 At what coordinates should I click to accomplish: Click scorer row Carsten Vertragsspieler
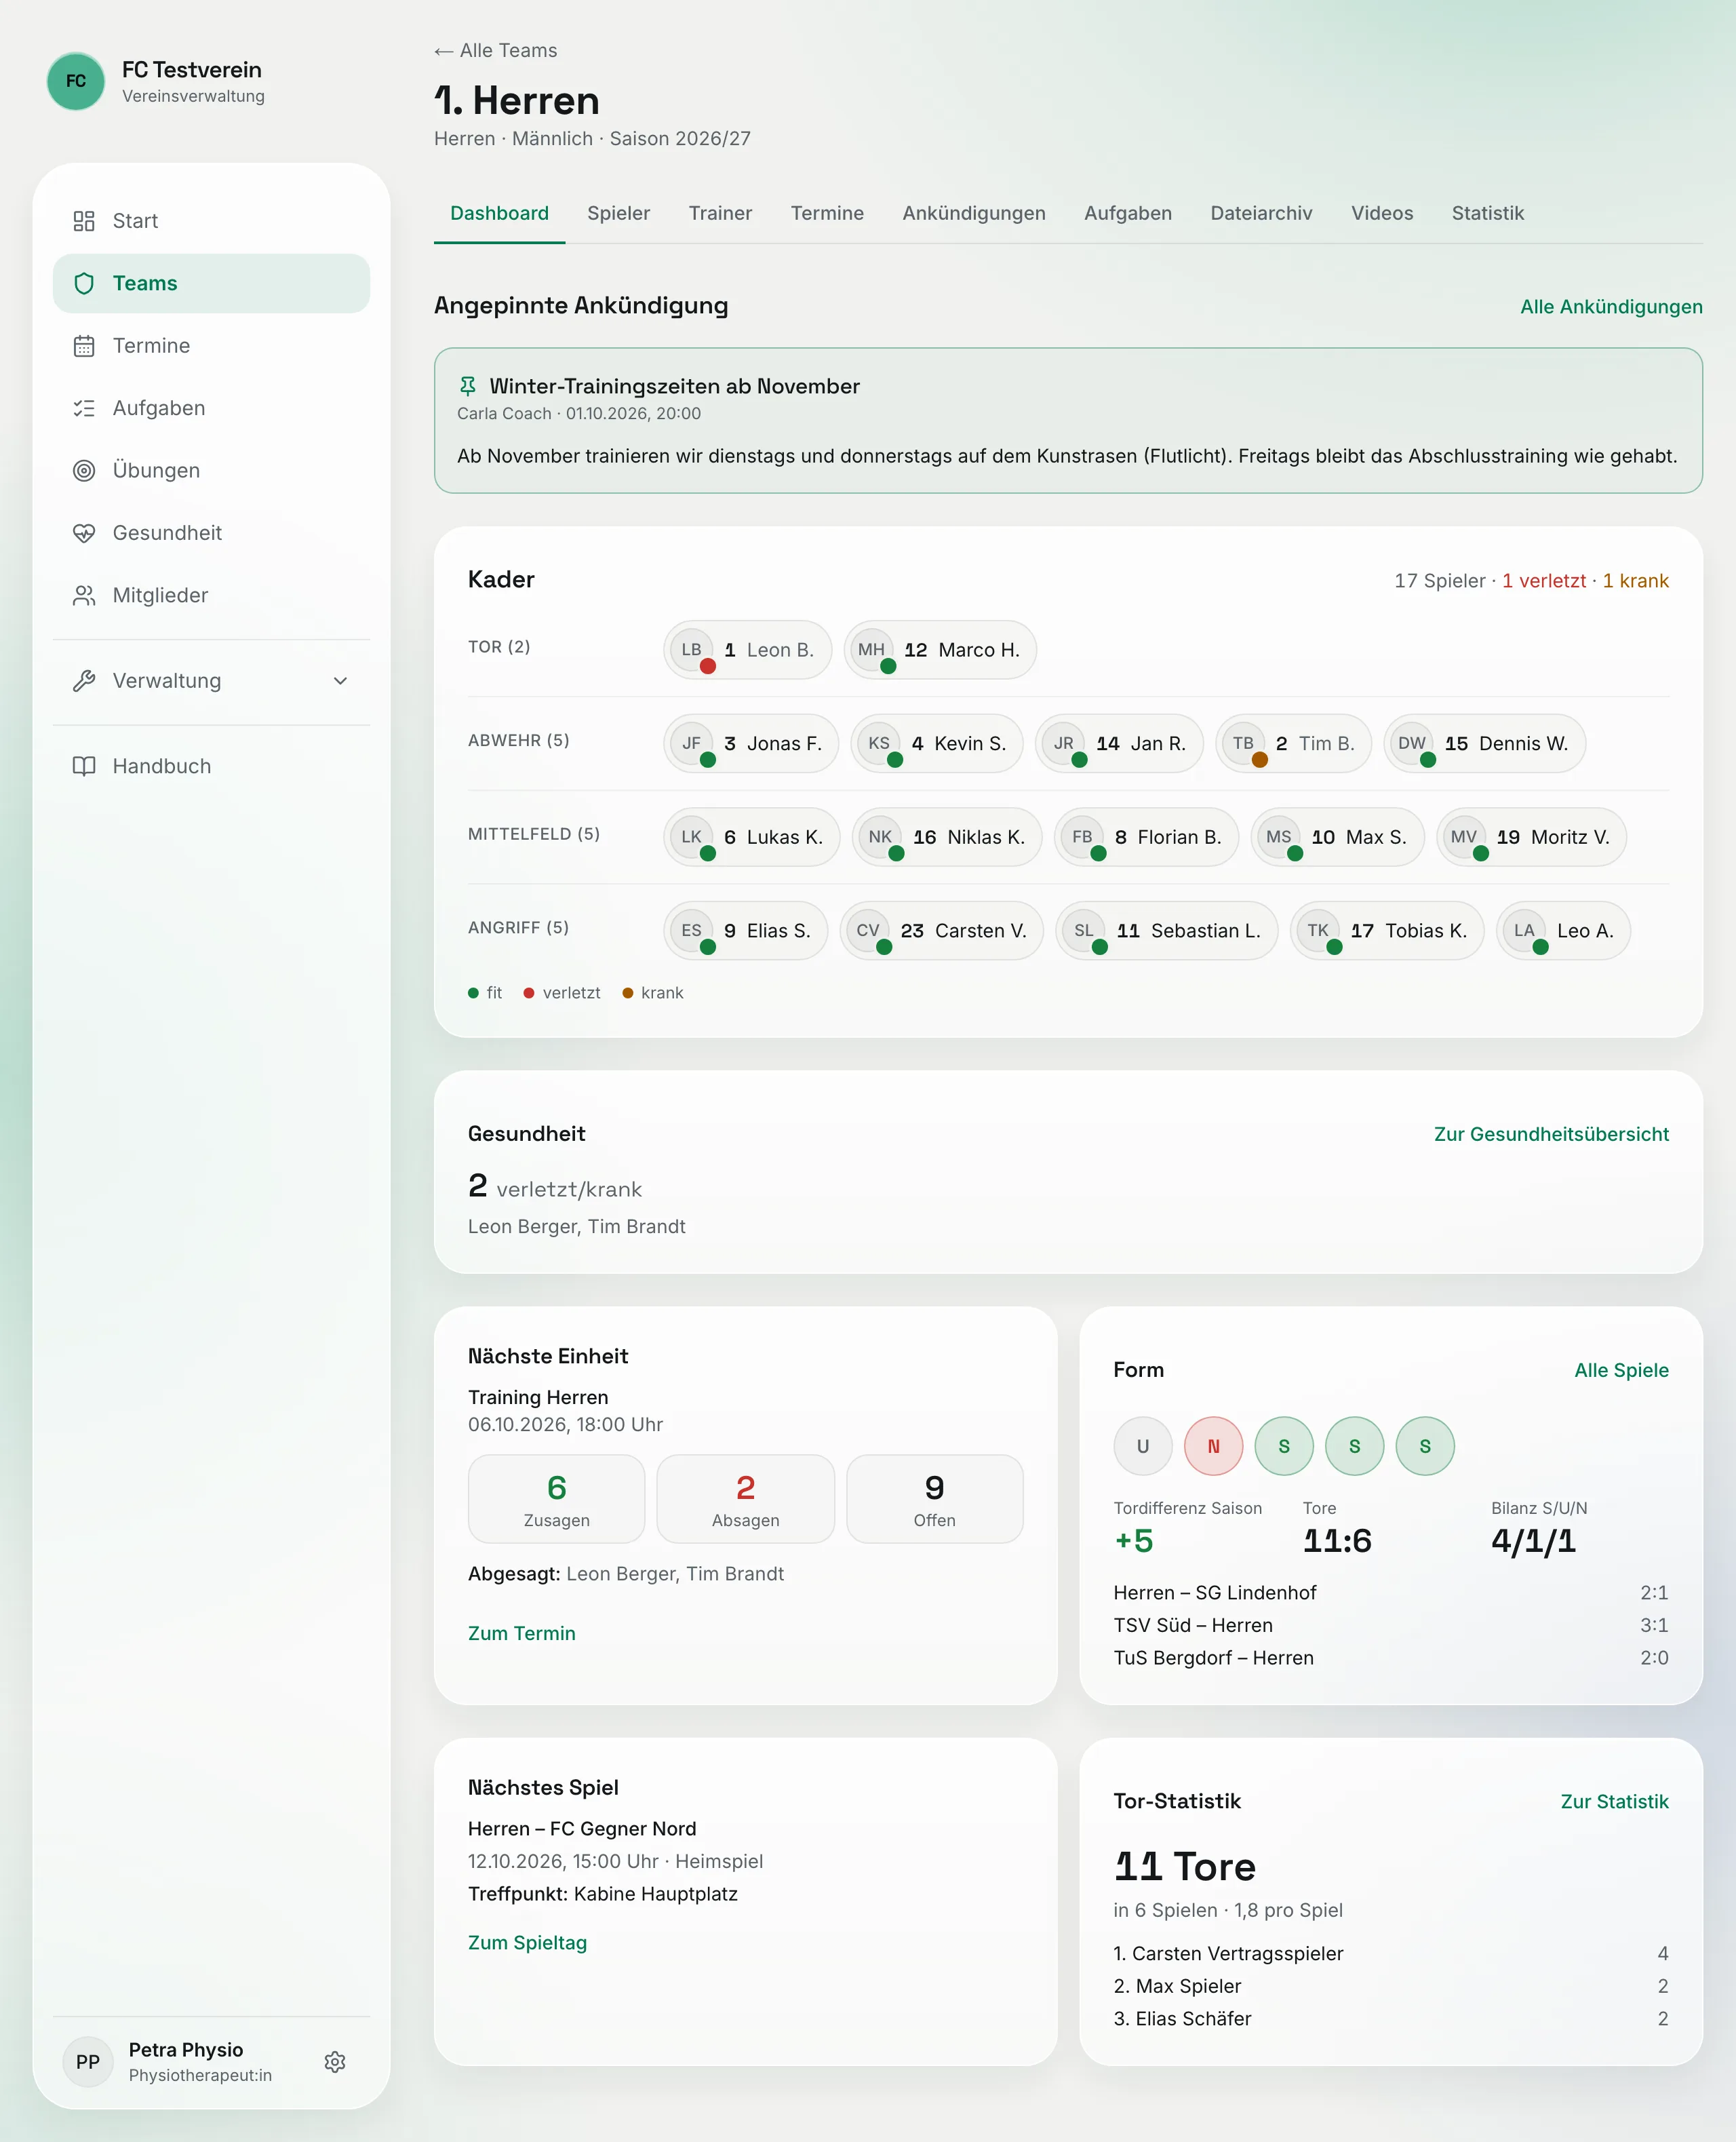pyautogui.click(x=1391, y=1953)
